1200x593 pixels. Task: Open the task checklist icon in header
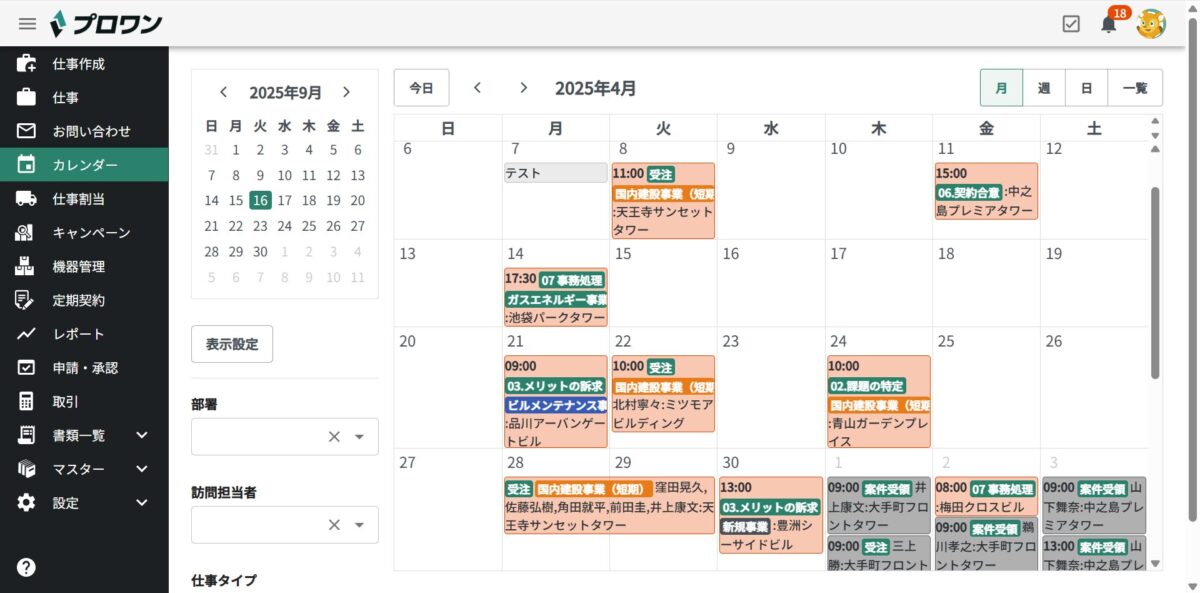pos(1071,23)
